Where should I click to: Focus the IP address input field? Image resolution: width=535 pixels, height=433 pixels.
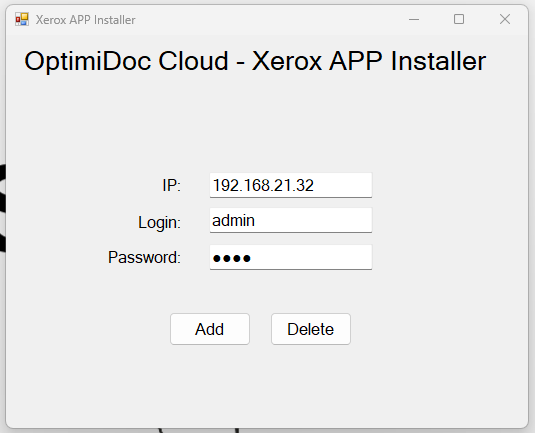click(x=291, y=185)
